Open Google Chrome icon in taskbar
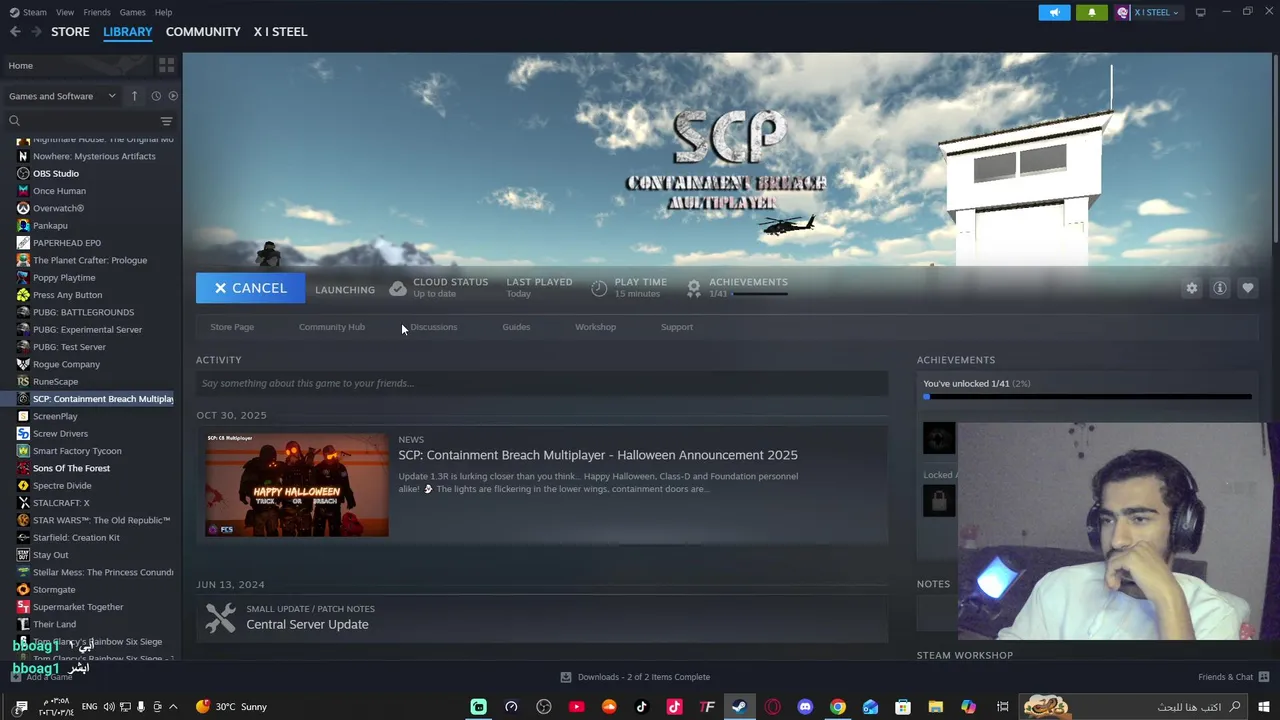The image size is (1280, 720). (x=838, y=707)
